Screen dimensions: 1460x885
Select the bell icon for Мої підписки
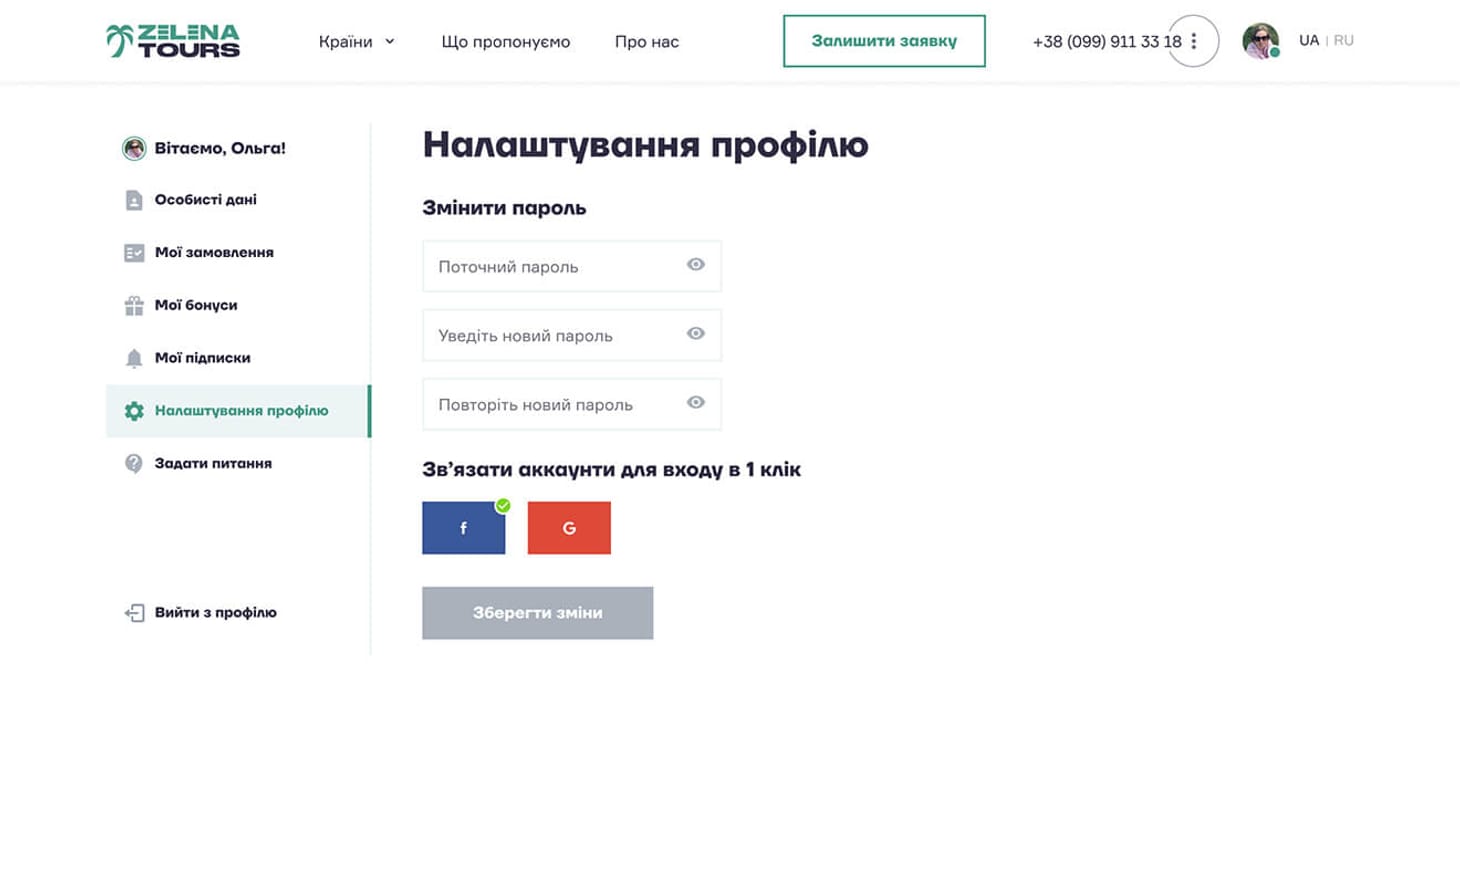pyautogui.click(x=132, y=357)
